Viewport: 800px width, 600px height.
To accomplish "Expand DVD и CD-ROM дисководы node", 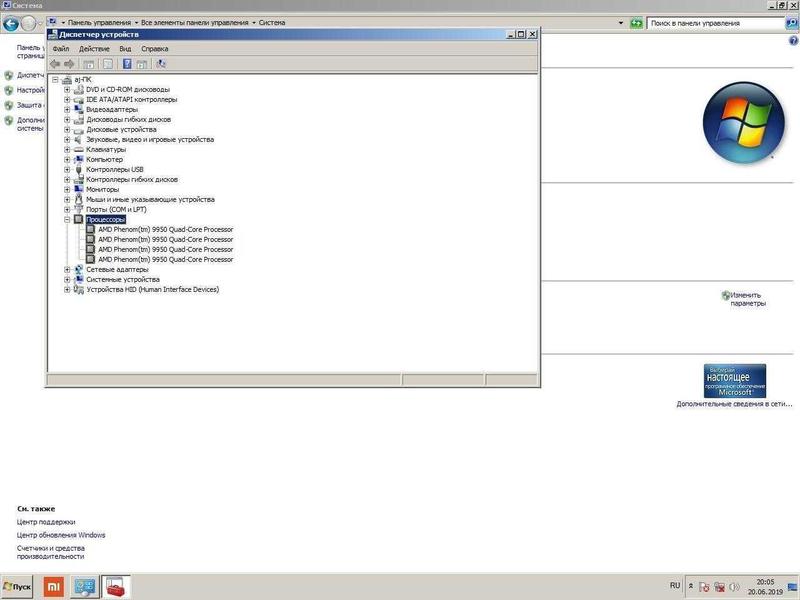I will point(67,89).
